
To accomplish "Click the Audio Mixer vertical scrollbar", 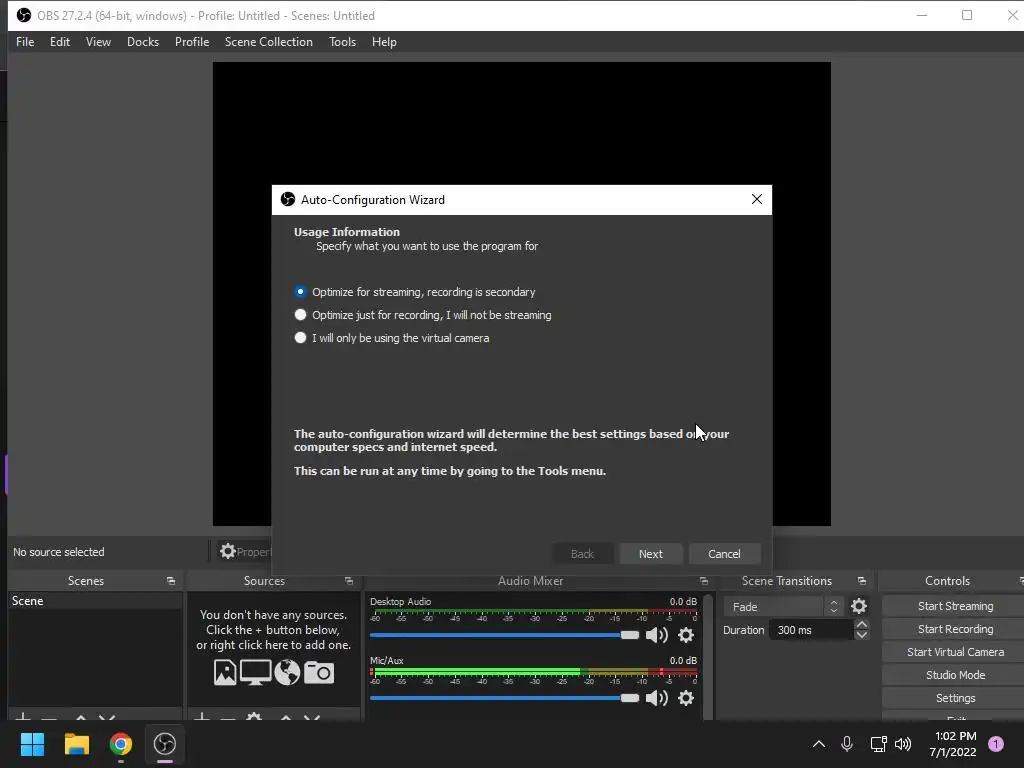I will click(x=708, y=656).
